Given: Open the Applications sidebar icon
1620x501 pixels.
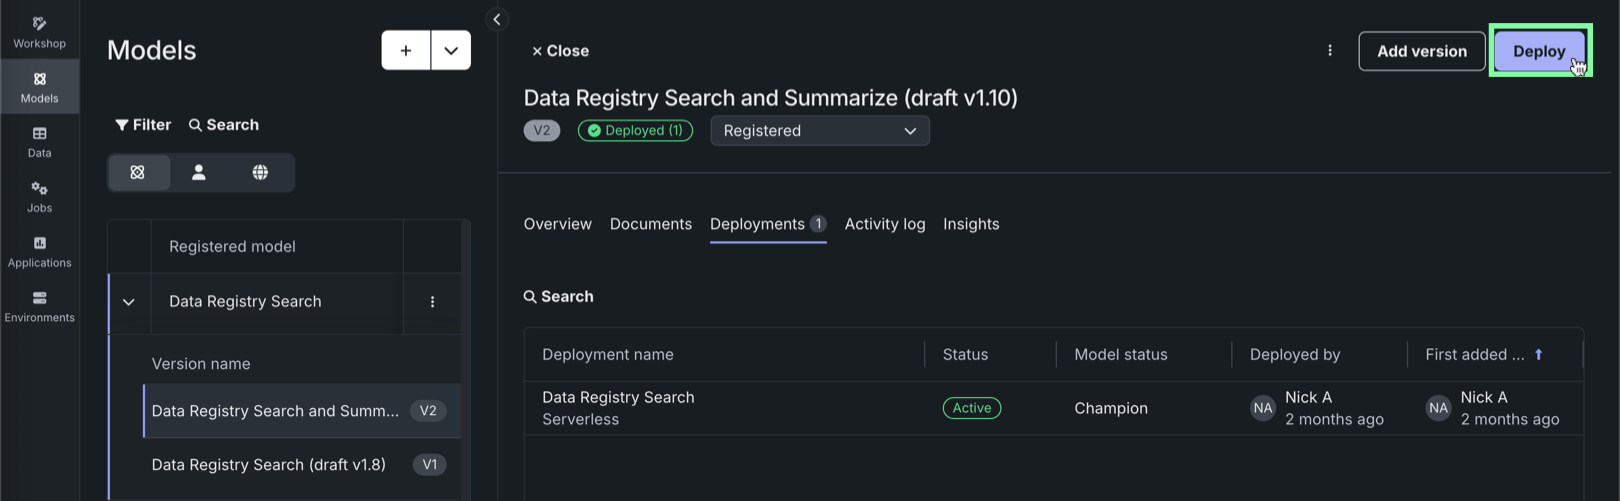Looking at the screenshot, I should [39, 251].
